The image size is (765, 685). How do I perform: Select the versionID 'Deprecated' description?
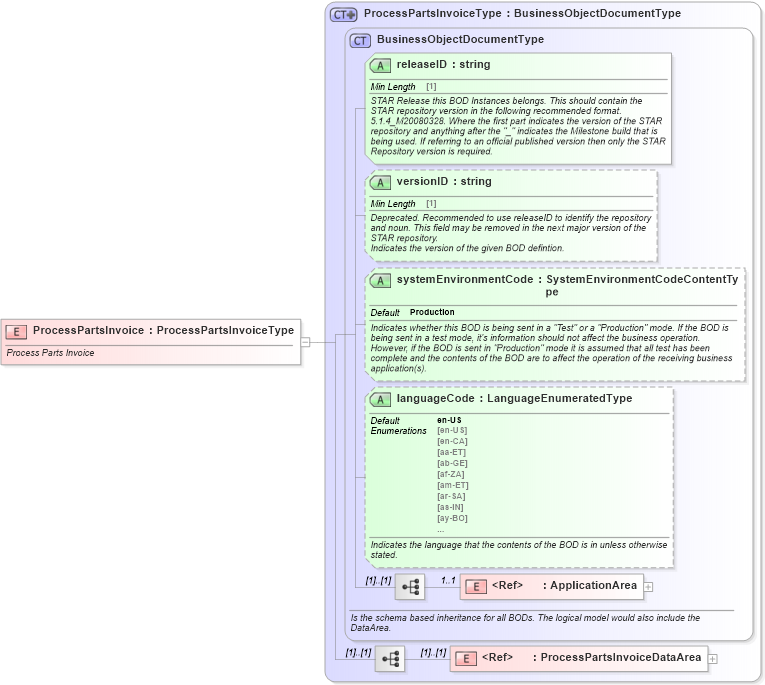pyautogui.click(x=511, y=233)
